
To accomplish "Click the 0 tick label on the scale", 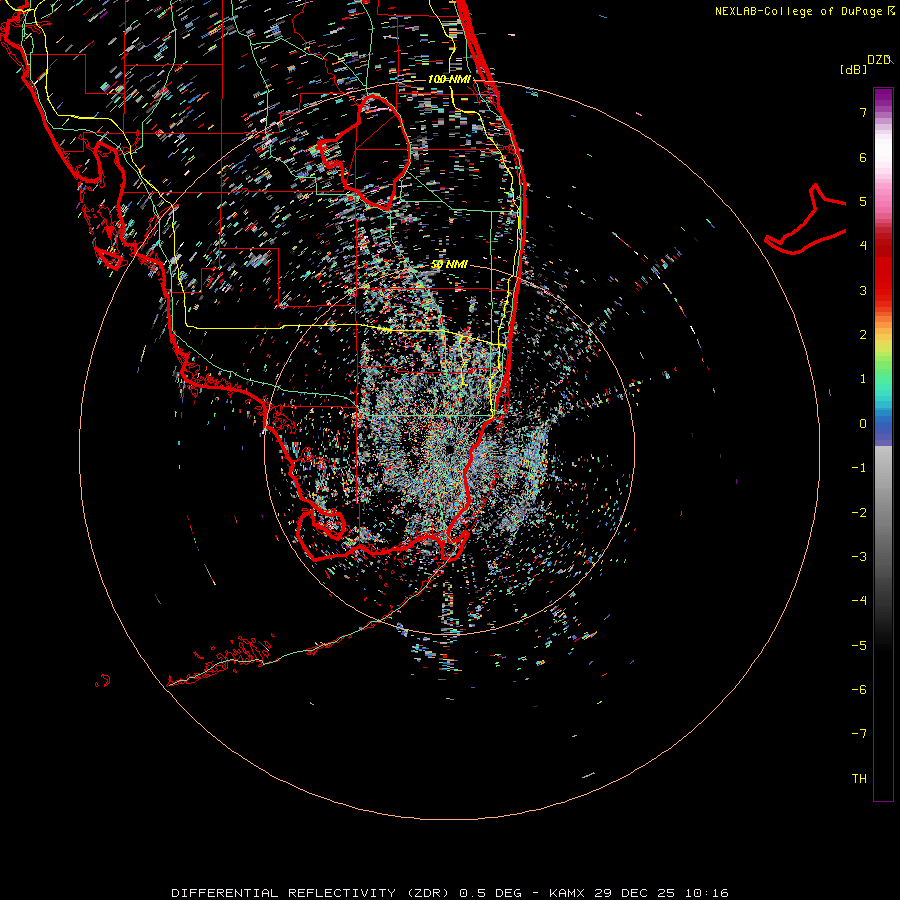I will [863, 424].
